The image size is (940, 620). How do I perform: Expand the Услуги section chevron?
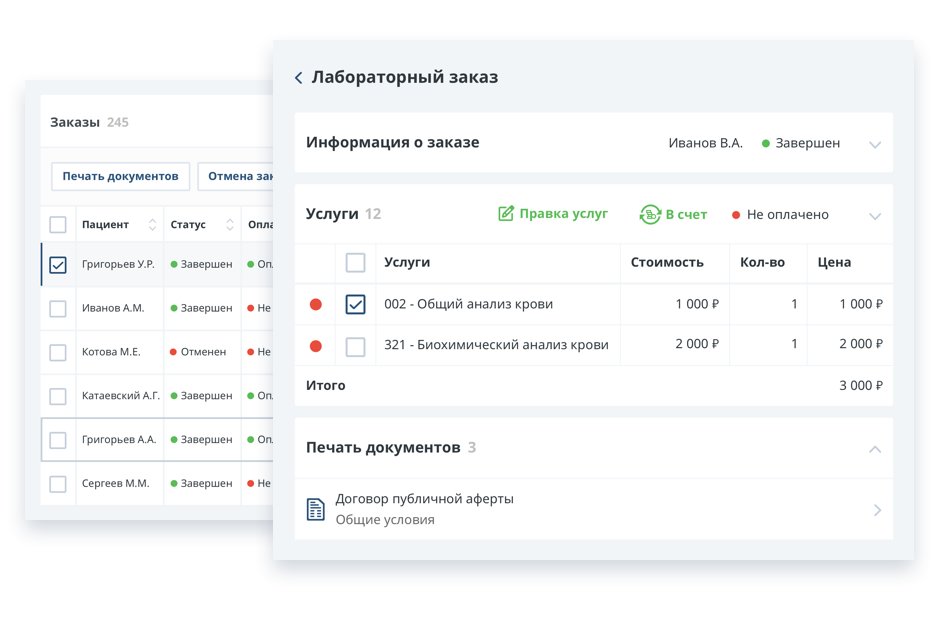click(875, 215)
